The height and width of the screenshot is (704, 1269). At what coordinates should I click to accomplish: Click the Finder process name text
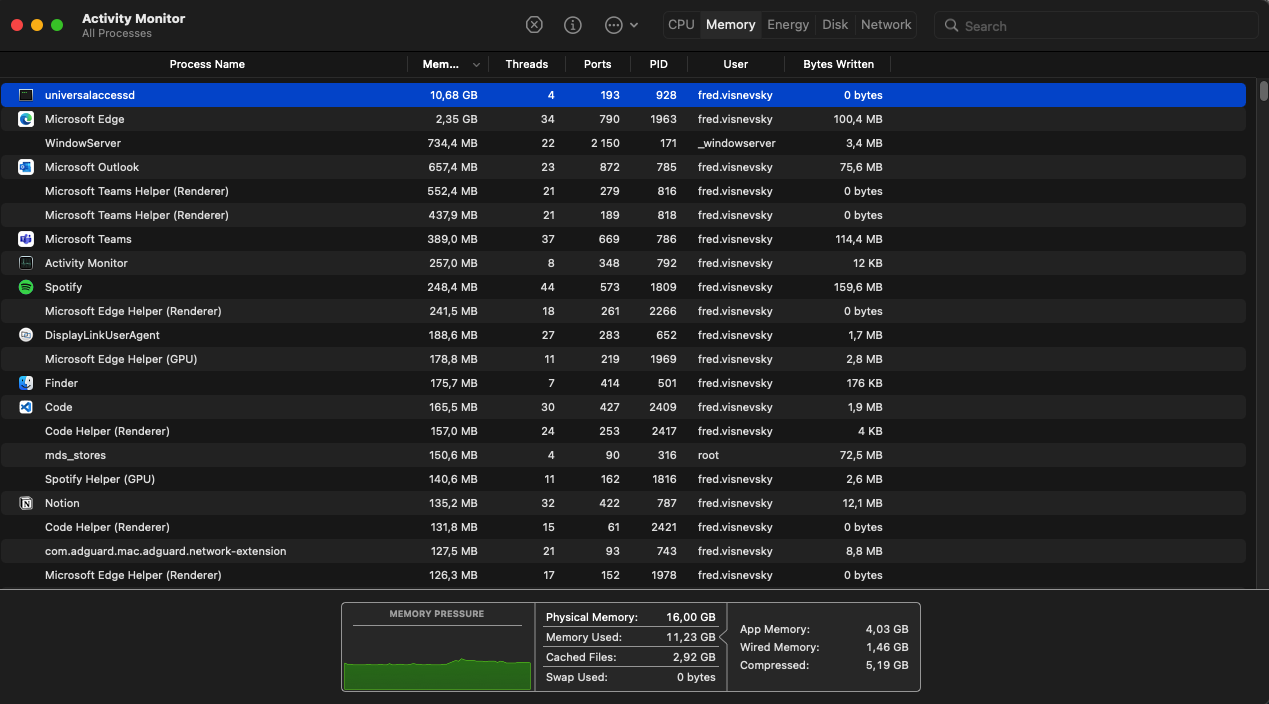point(61,383)
